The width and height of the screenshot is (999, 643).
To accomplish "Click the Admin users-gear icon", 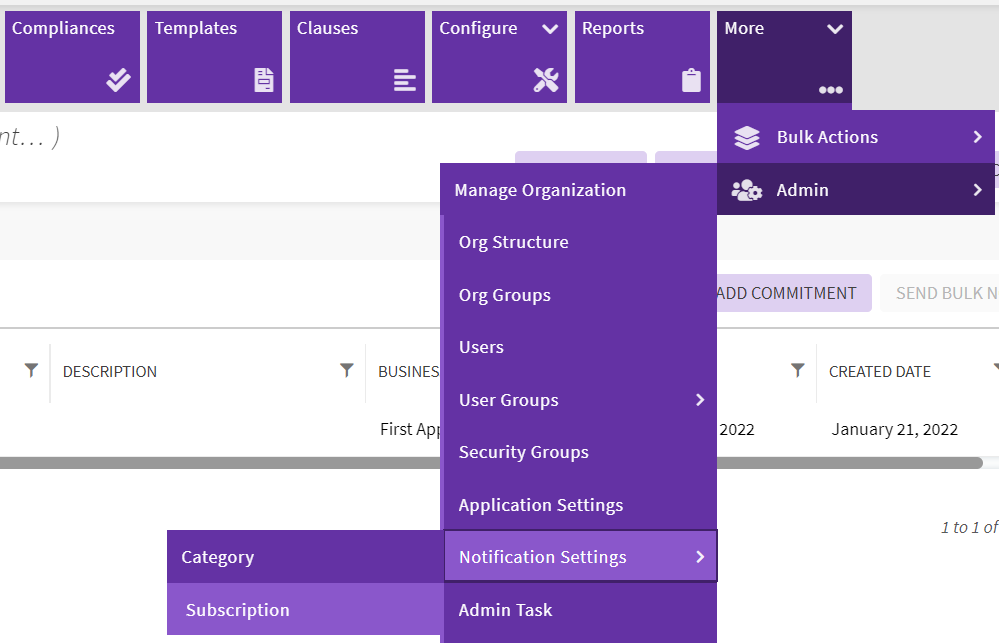I will (x=747, y=190).
